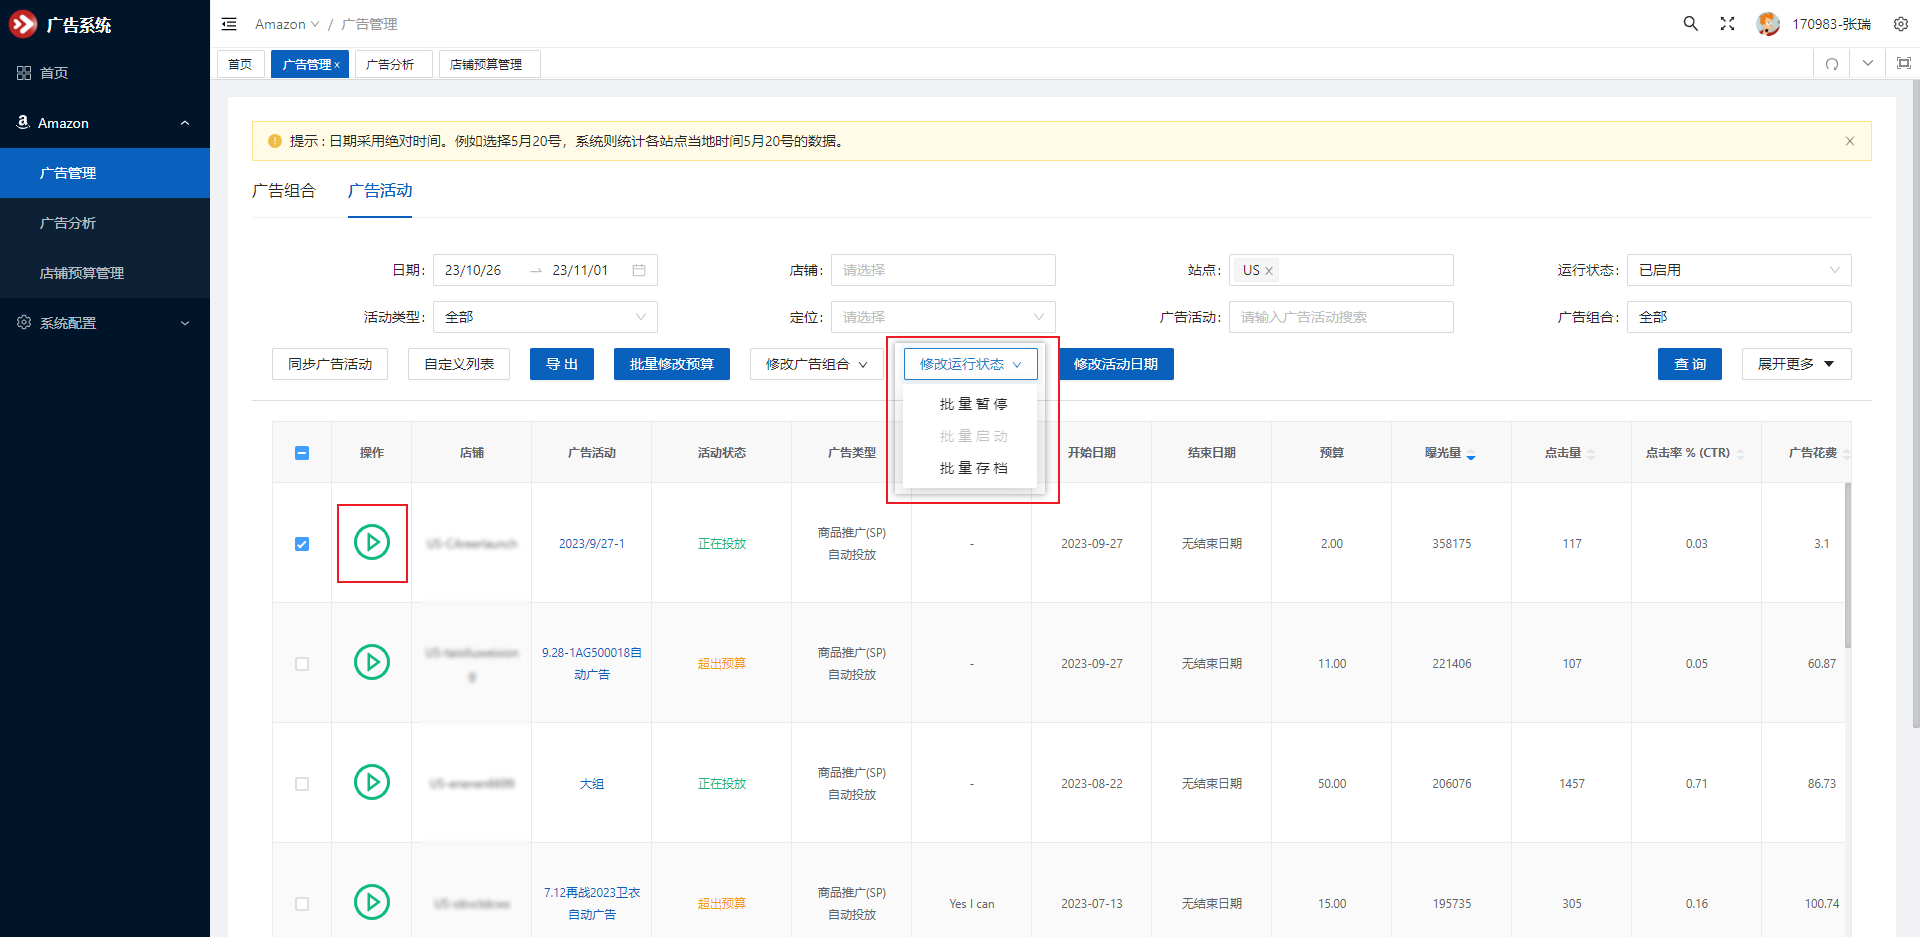Select 批量暂停 from the status menu
This screenshot has height=937, width=1920.
972,404
